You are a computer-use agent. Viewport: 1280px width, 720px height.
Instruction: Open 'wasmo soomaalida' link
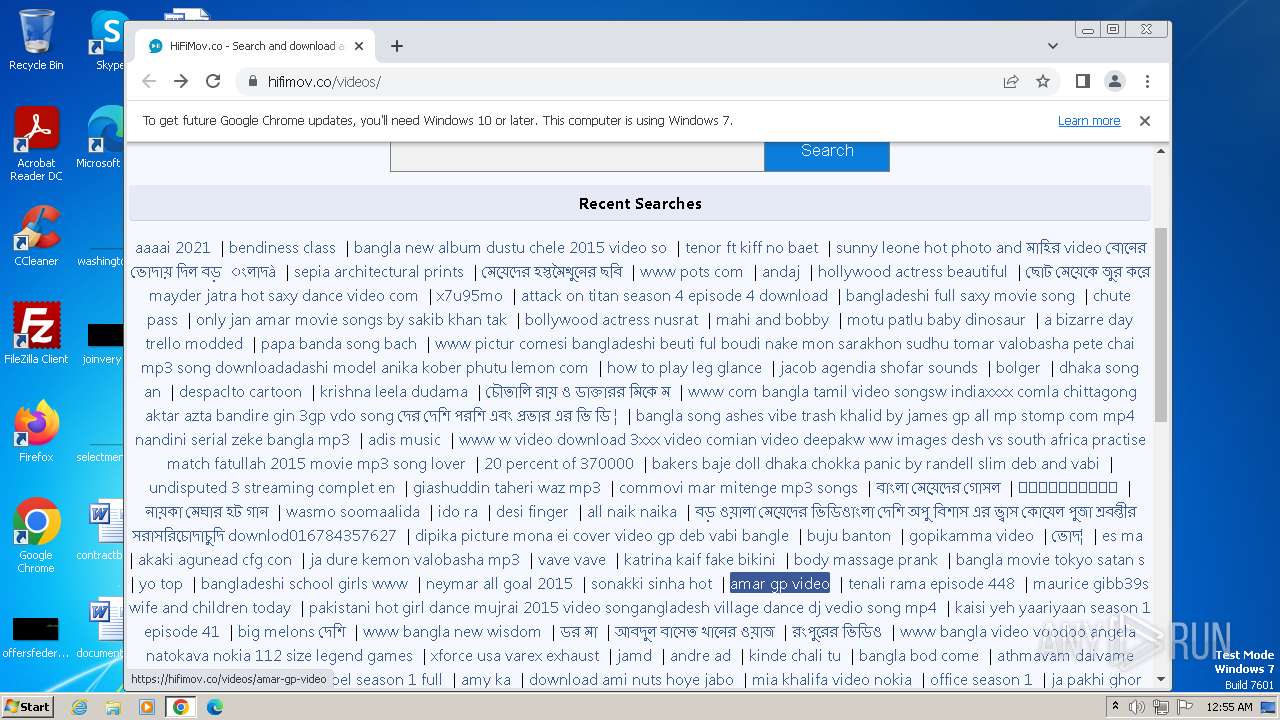click(x=353, y=512)
